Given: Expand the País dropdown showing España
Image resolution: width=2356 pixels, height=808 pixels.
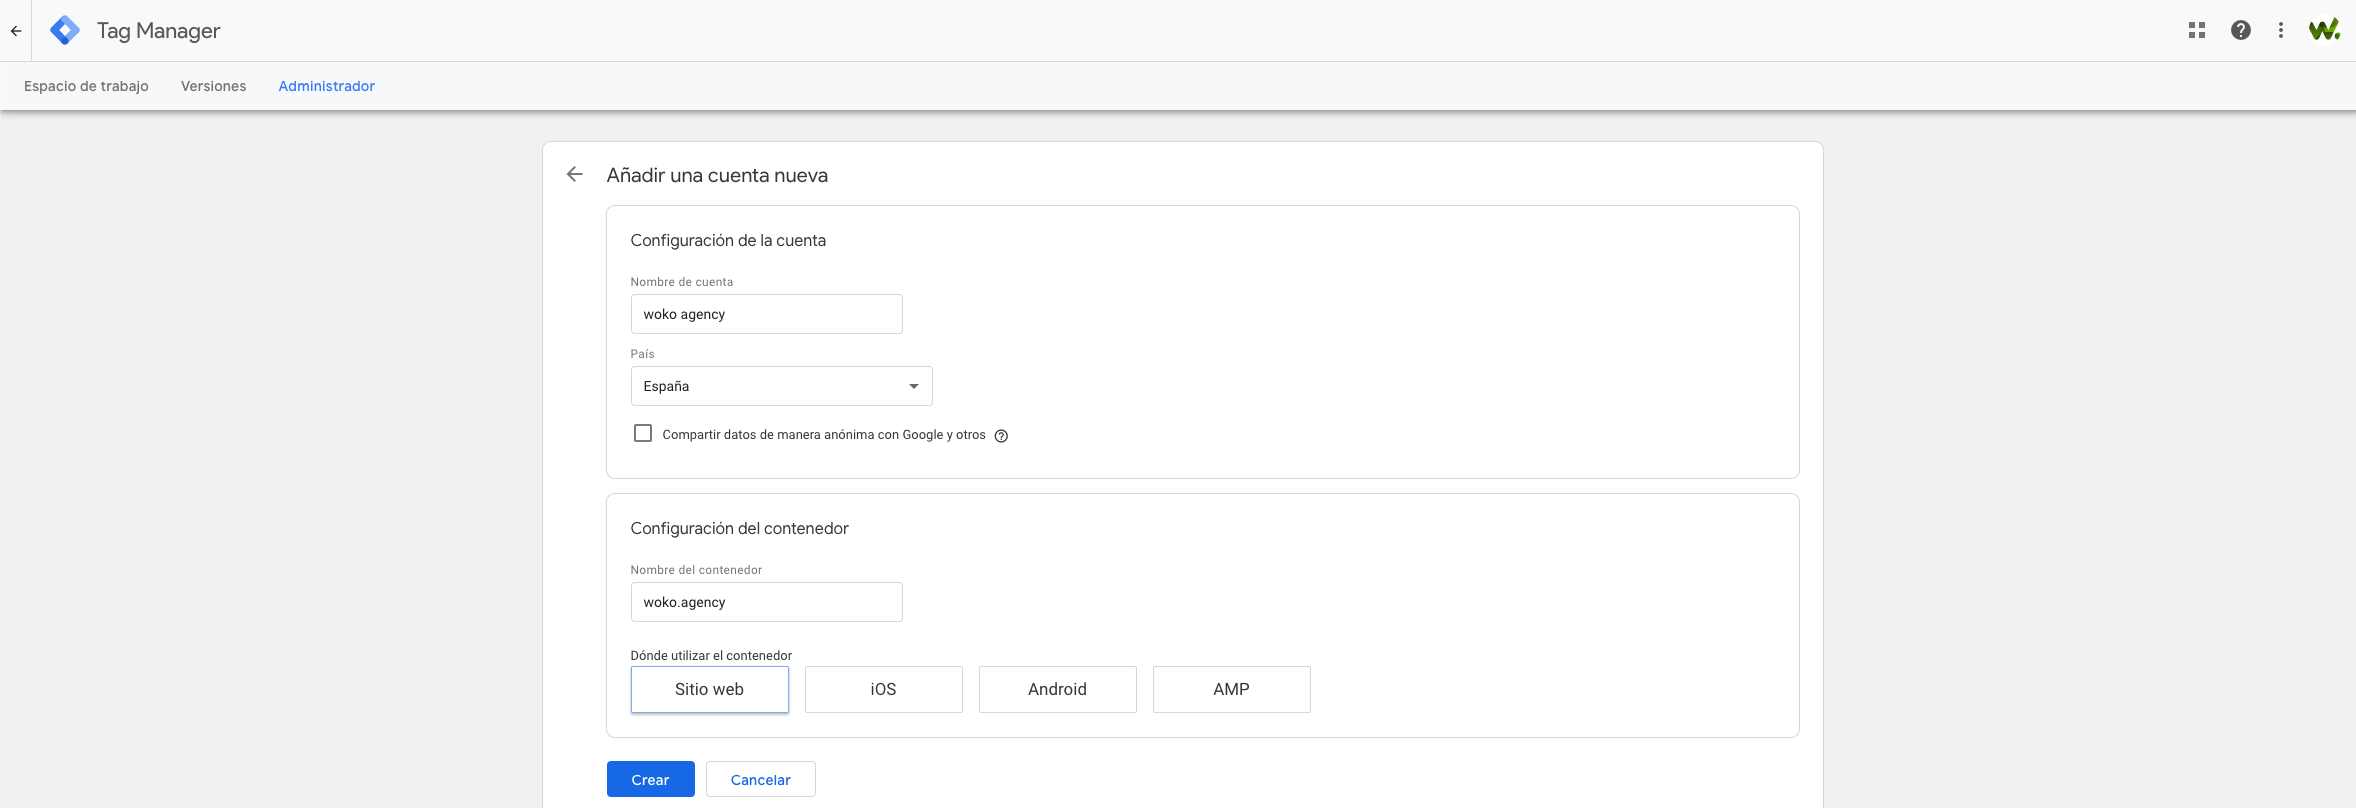Looking at the screenshot, I should 781,386.
